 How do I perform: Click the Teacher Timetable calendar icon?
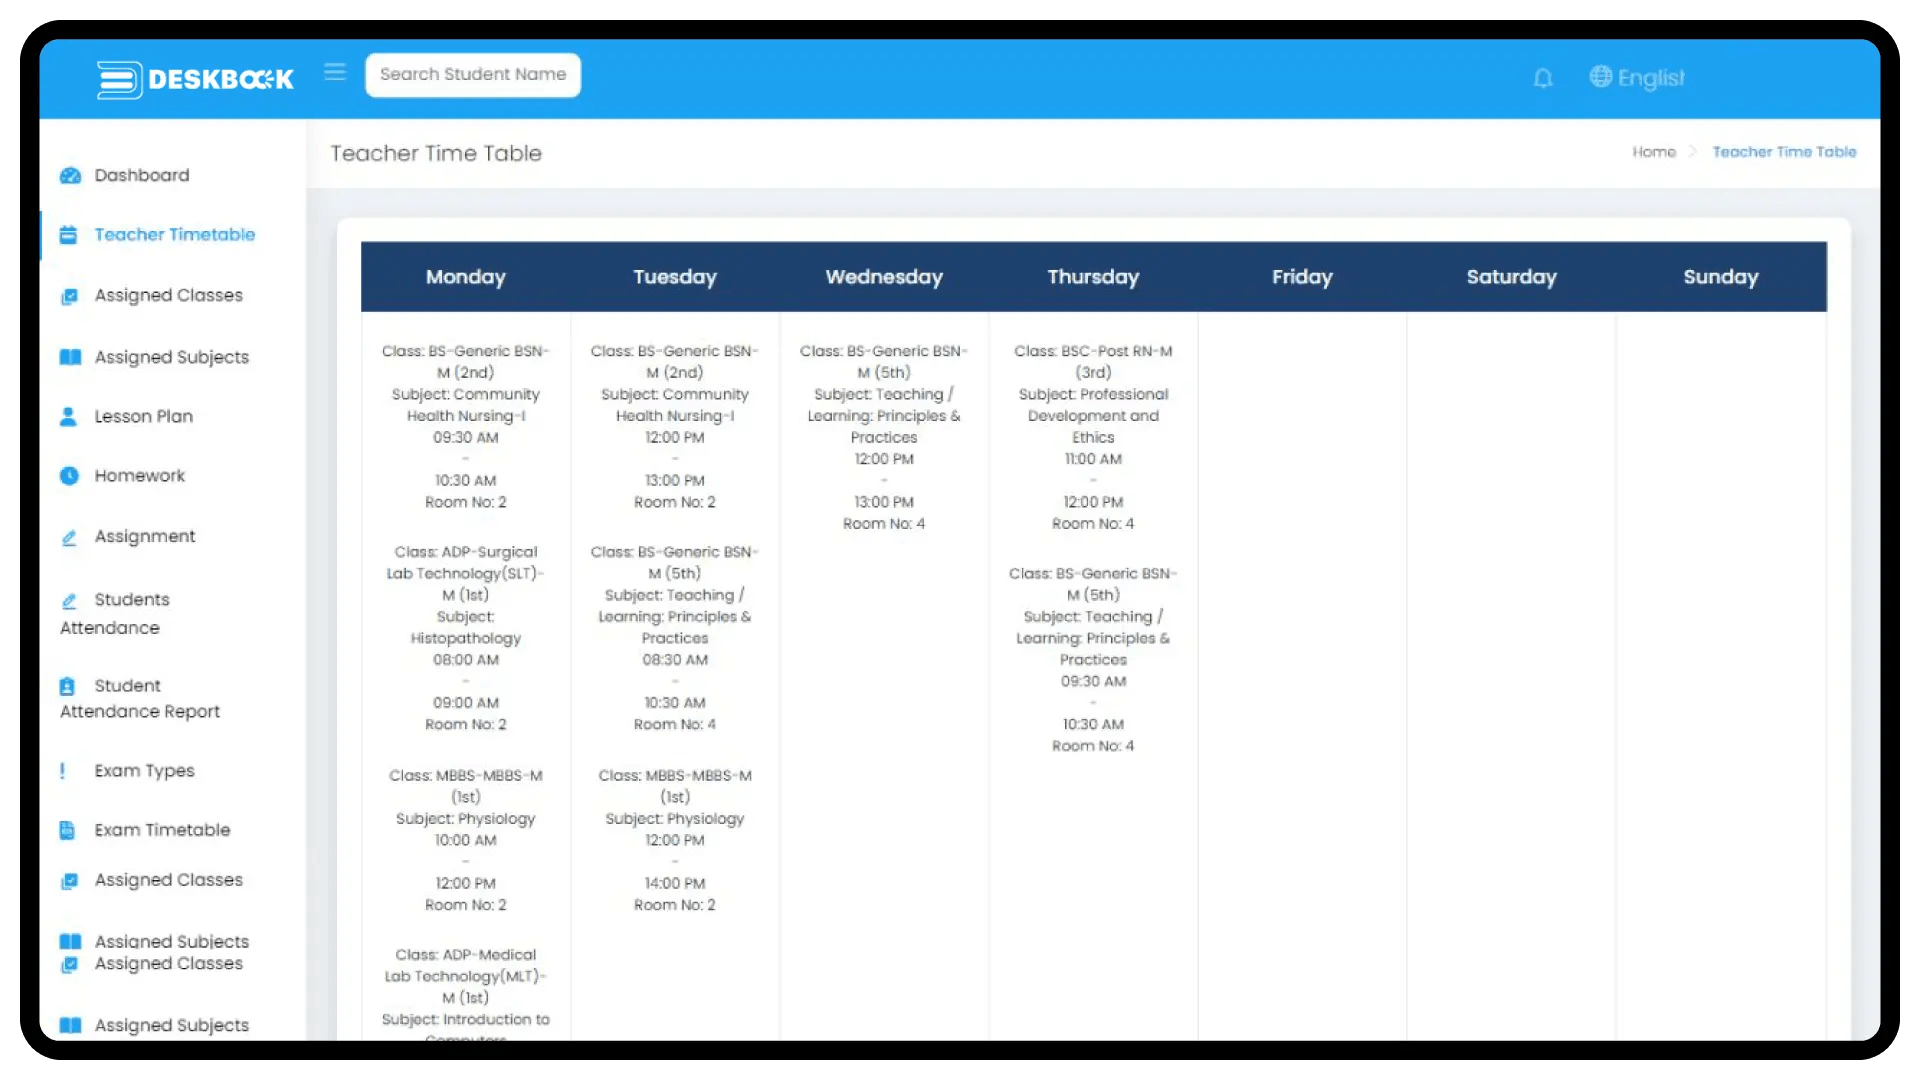pos(68,235)
